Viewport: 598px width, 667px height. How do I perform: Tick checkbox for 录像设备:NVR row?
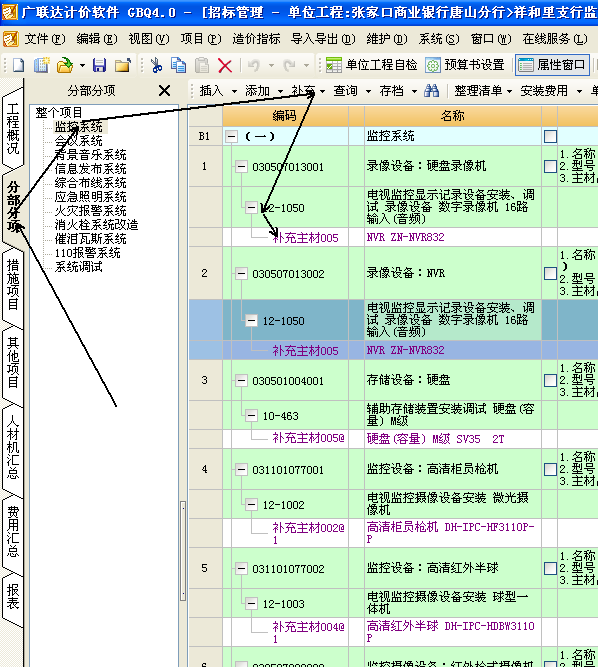pos(550,273)
